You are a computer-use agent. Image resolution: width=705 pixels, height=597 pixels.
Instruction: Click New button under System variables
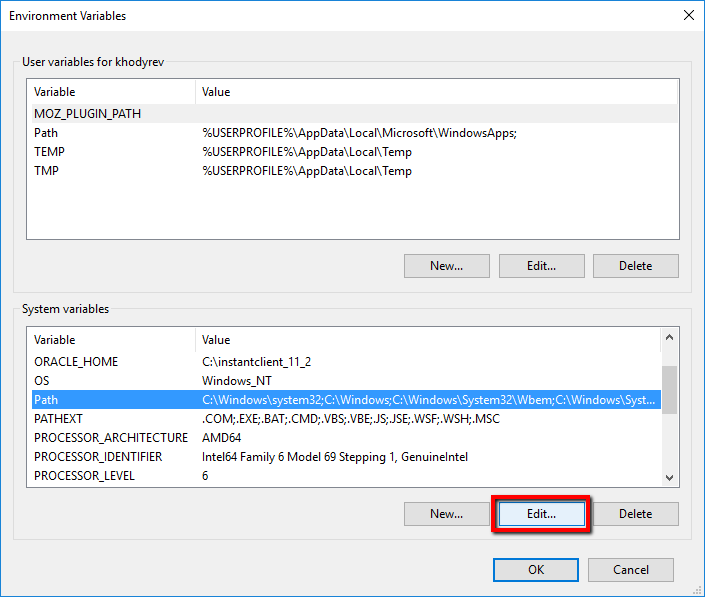pos(446,514)
